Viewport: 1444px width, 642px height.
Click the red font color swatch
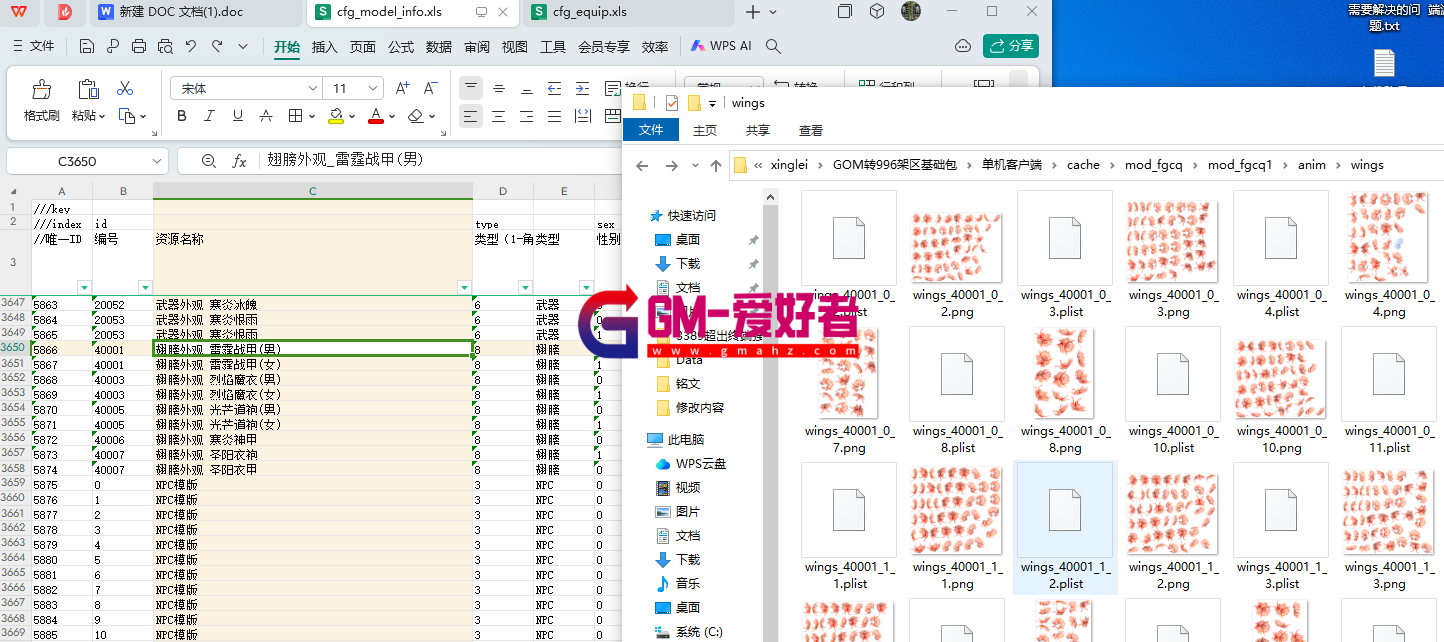click(376, 116)
